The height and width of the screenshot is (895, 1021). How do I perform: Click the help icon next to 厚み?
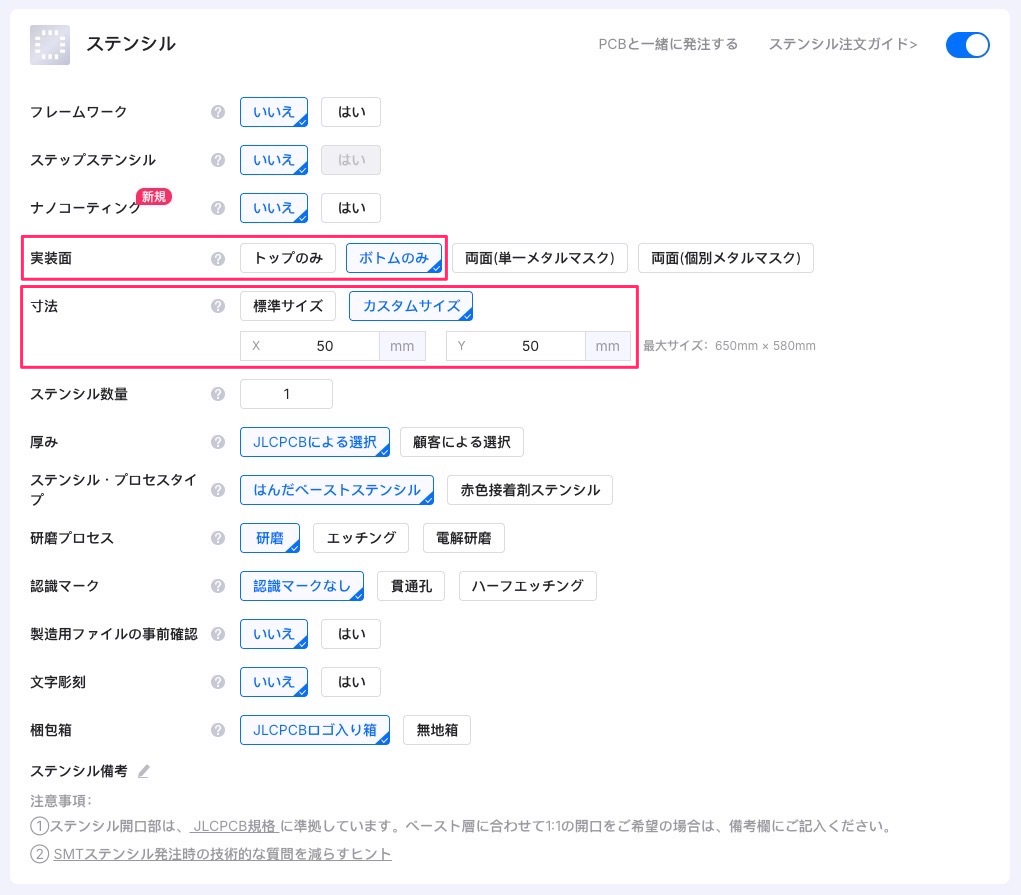(x=218, y=442)
